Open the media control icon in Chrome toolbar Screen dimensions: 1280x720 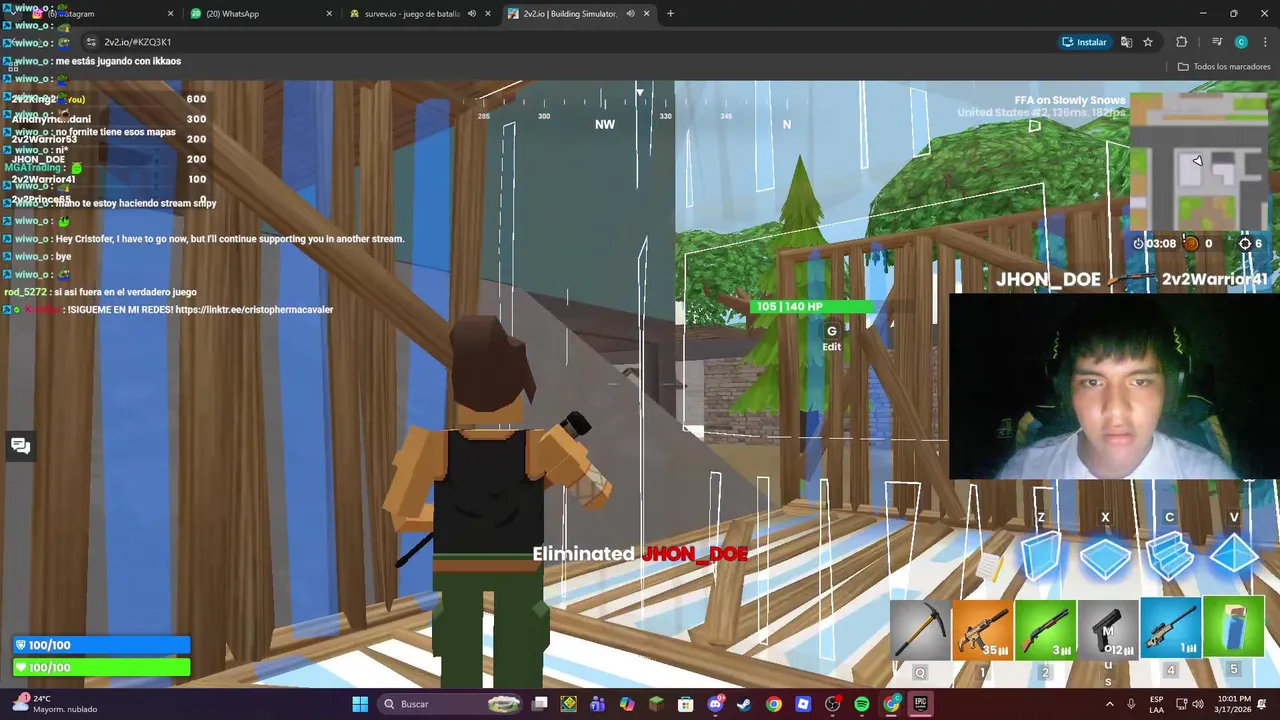(x=1217, y=42)
